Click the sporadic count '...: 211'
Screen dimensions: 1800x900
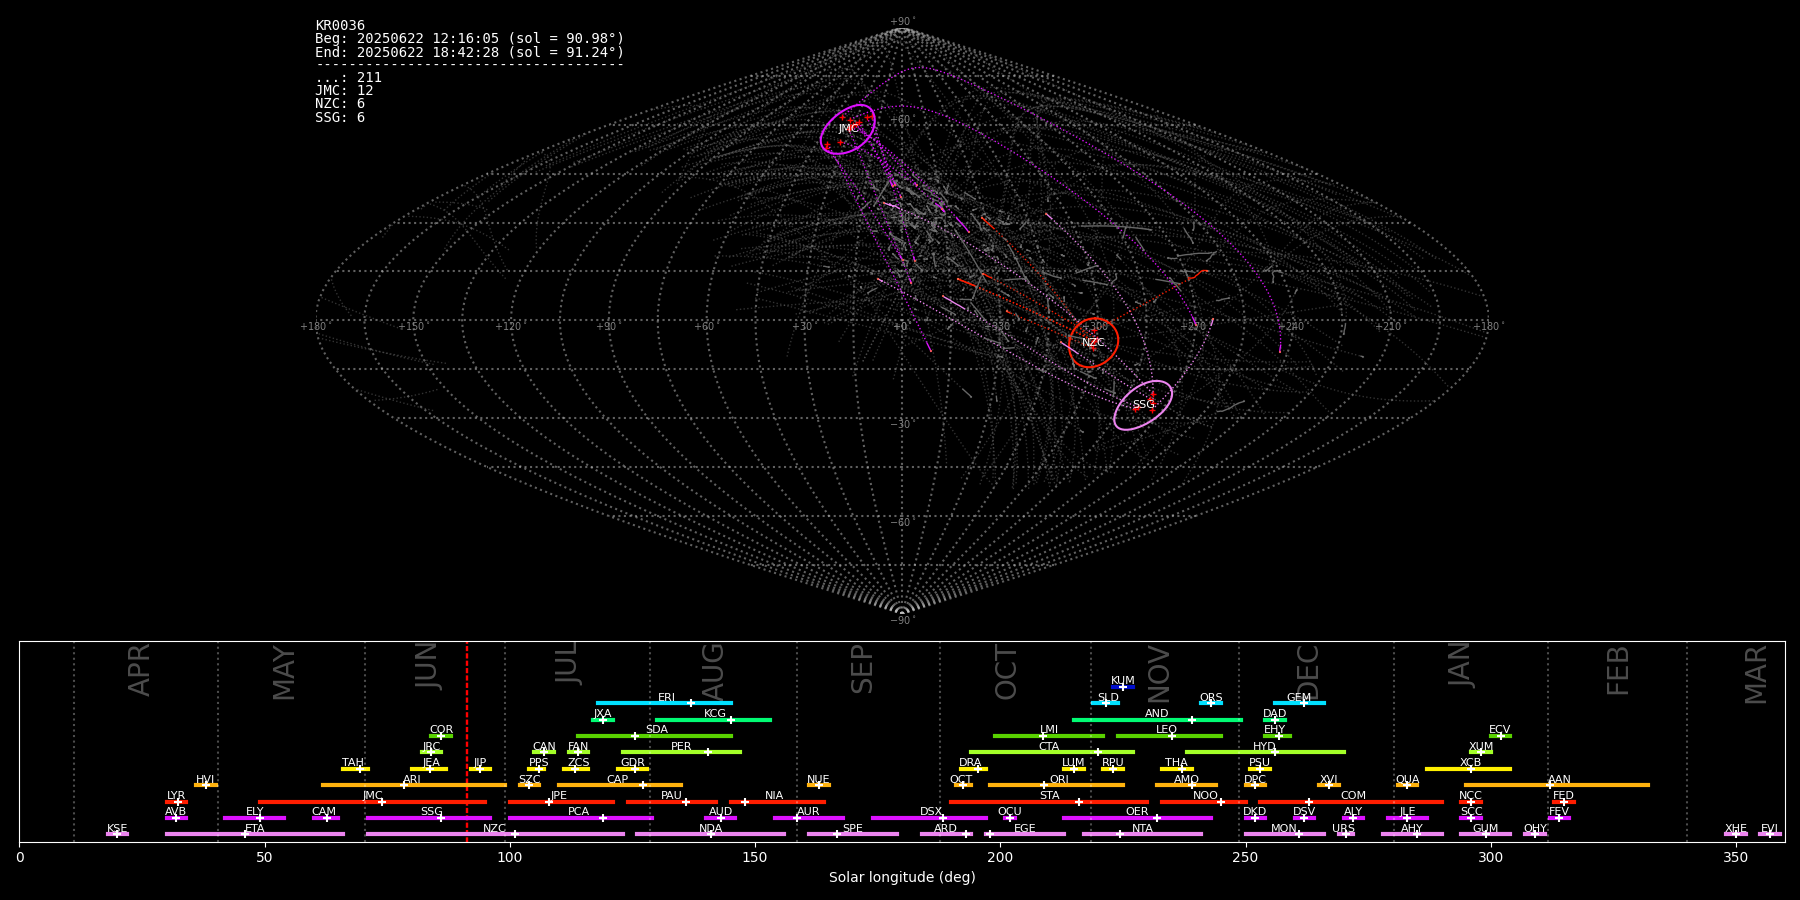coord(348,78)
